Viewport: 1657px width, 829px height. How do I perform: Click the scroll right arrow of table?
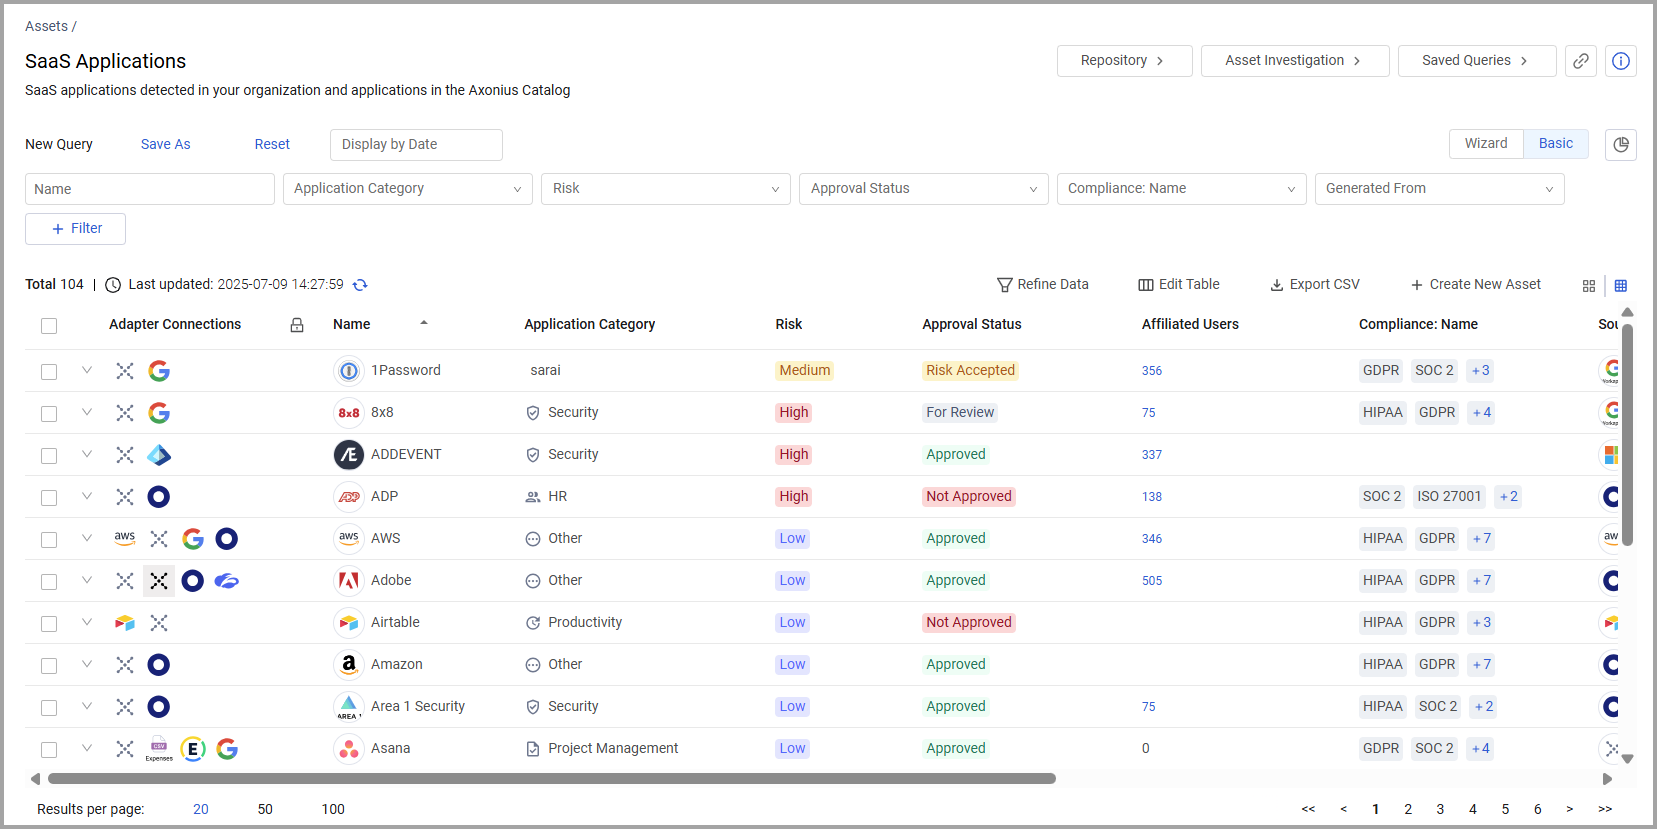(x=1607, y=779)
